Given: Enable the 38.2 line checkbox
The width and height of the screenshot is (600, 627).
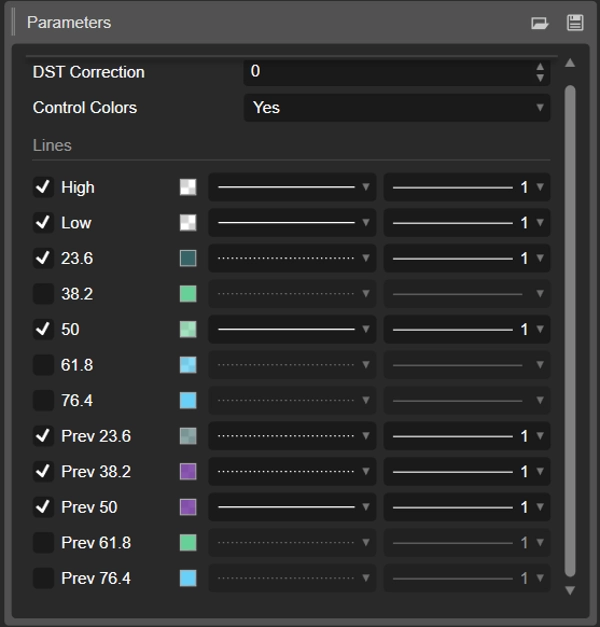Looking at the screenshot, I should [43, 294].
